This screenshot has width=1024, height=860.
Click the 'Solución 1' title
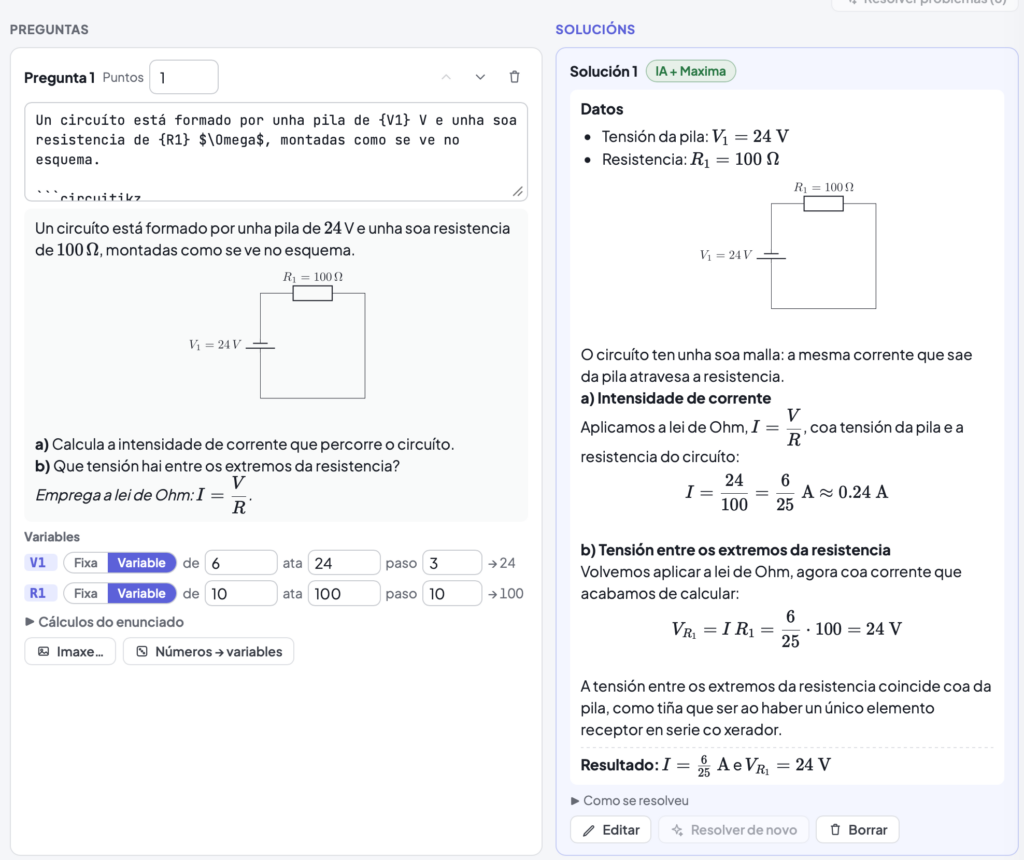click(x=603, y=71)
